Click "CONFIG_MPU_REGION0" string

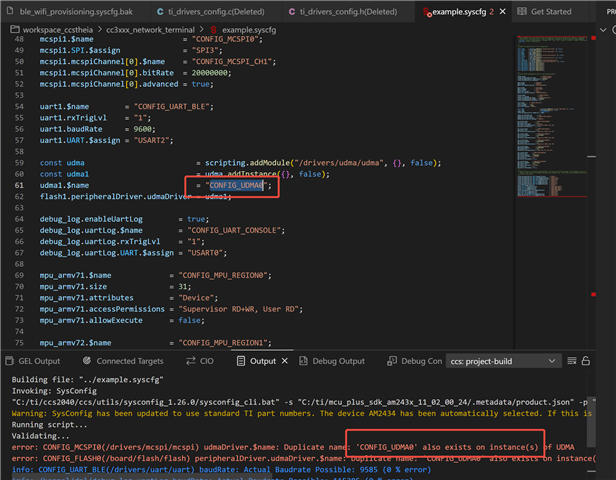223,275
